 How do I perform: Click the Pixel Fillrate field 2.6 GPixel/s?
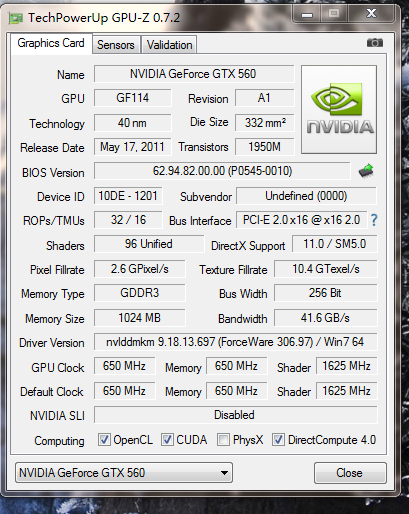point(140,269)
